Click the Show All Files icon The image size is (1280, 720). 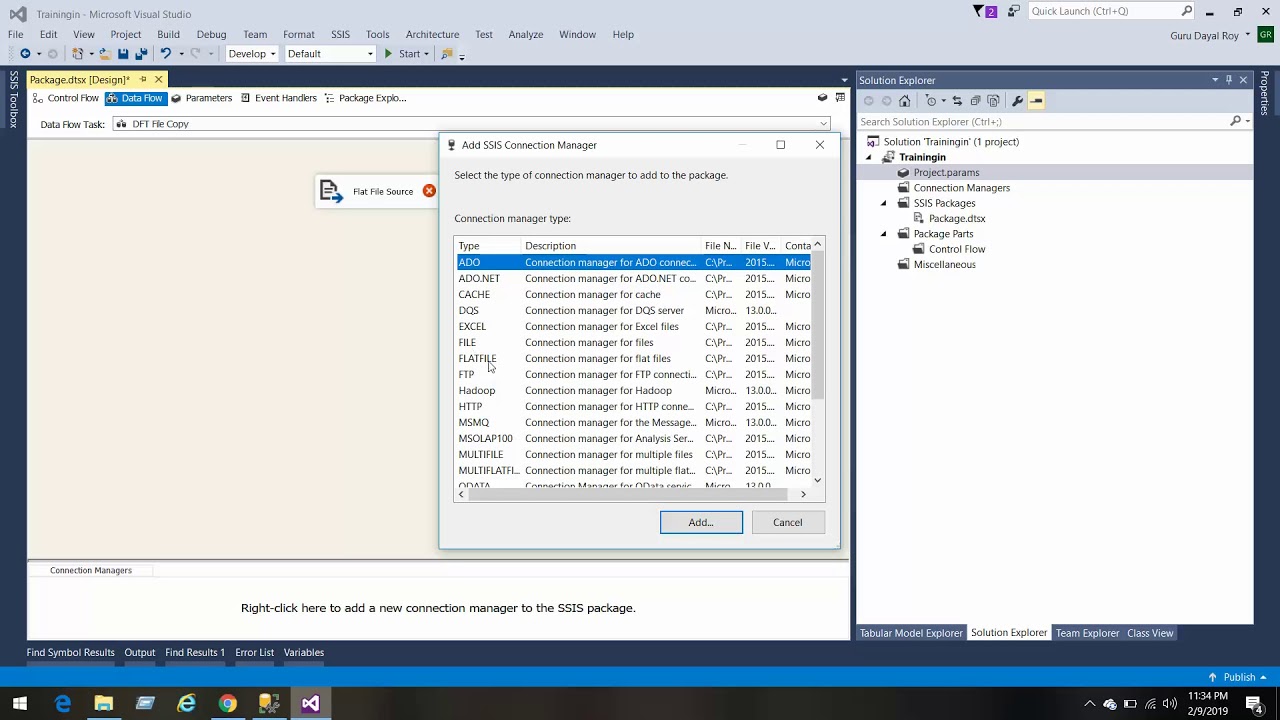click(x=993, y=101)
